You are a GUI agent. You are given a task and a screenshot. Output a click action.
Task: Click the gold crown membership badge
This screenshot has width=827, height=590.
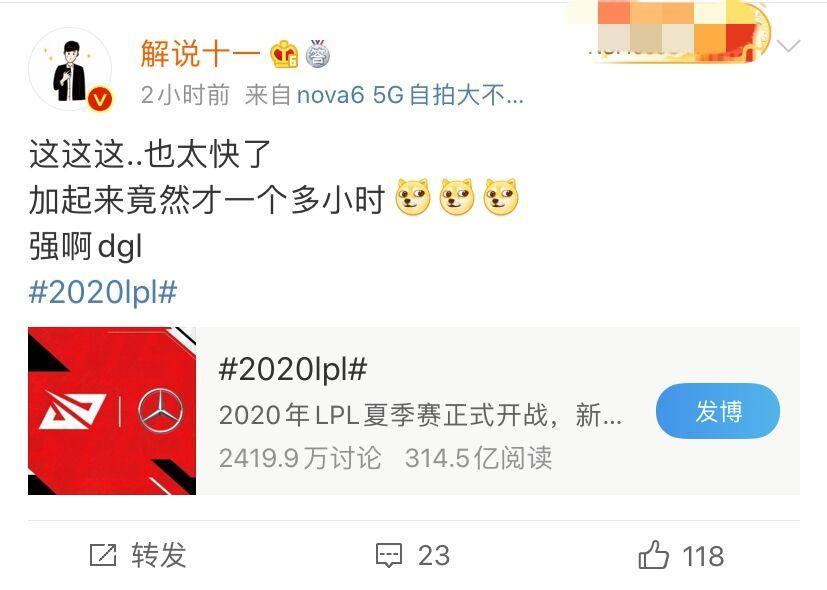pyautogui.click(x=284, y=54)
